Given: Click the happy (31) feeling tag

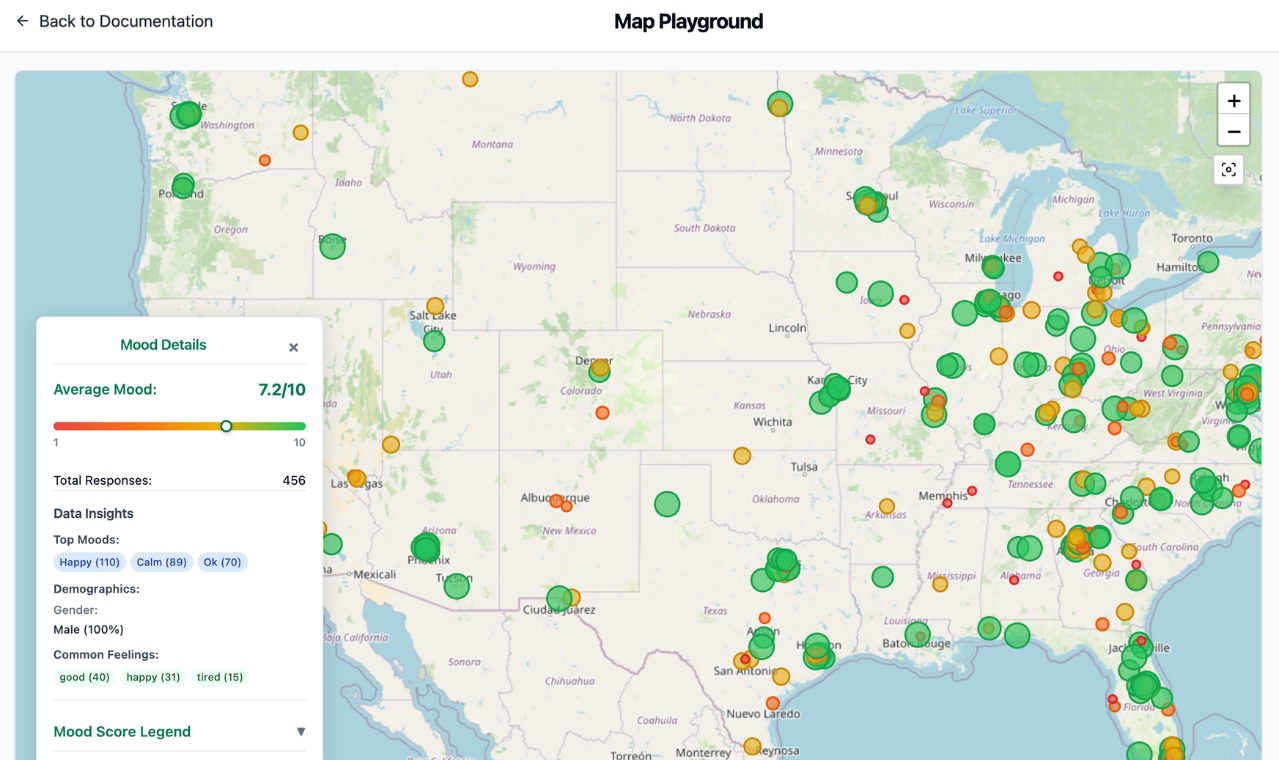Looking at the screenshot, I should click(153, 677).
